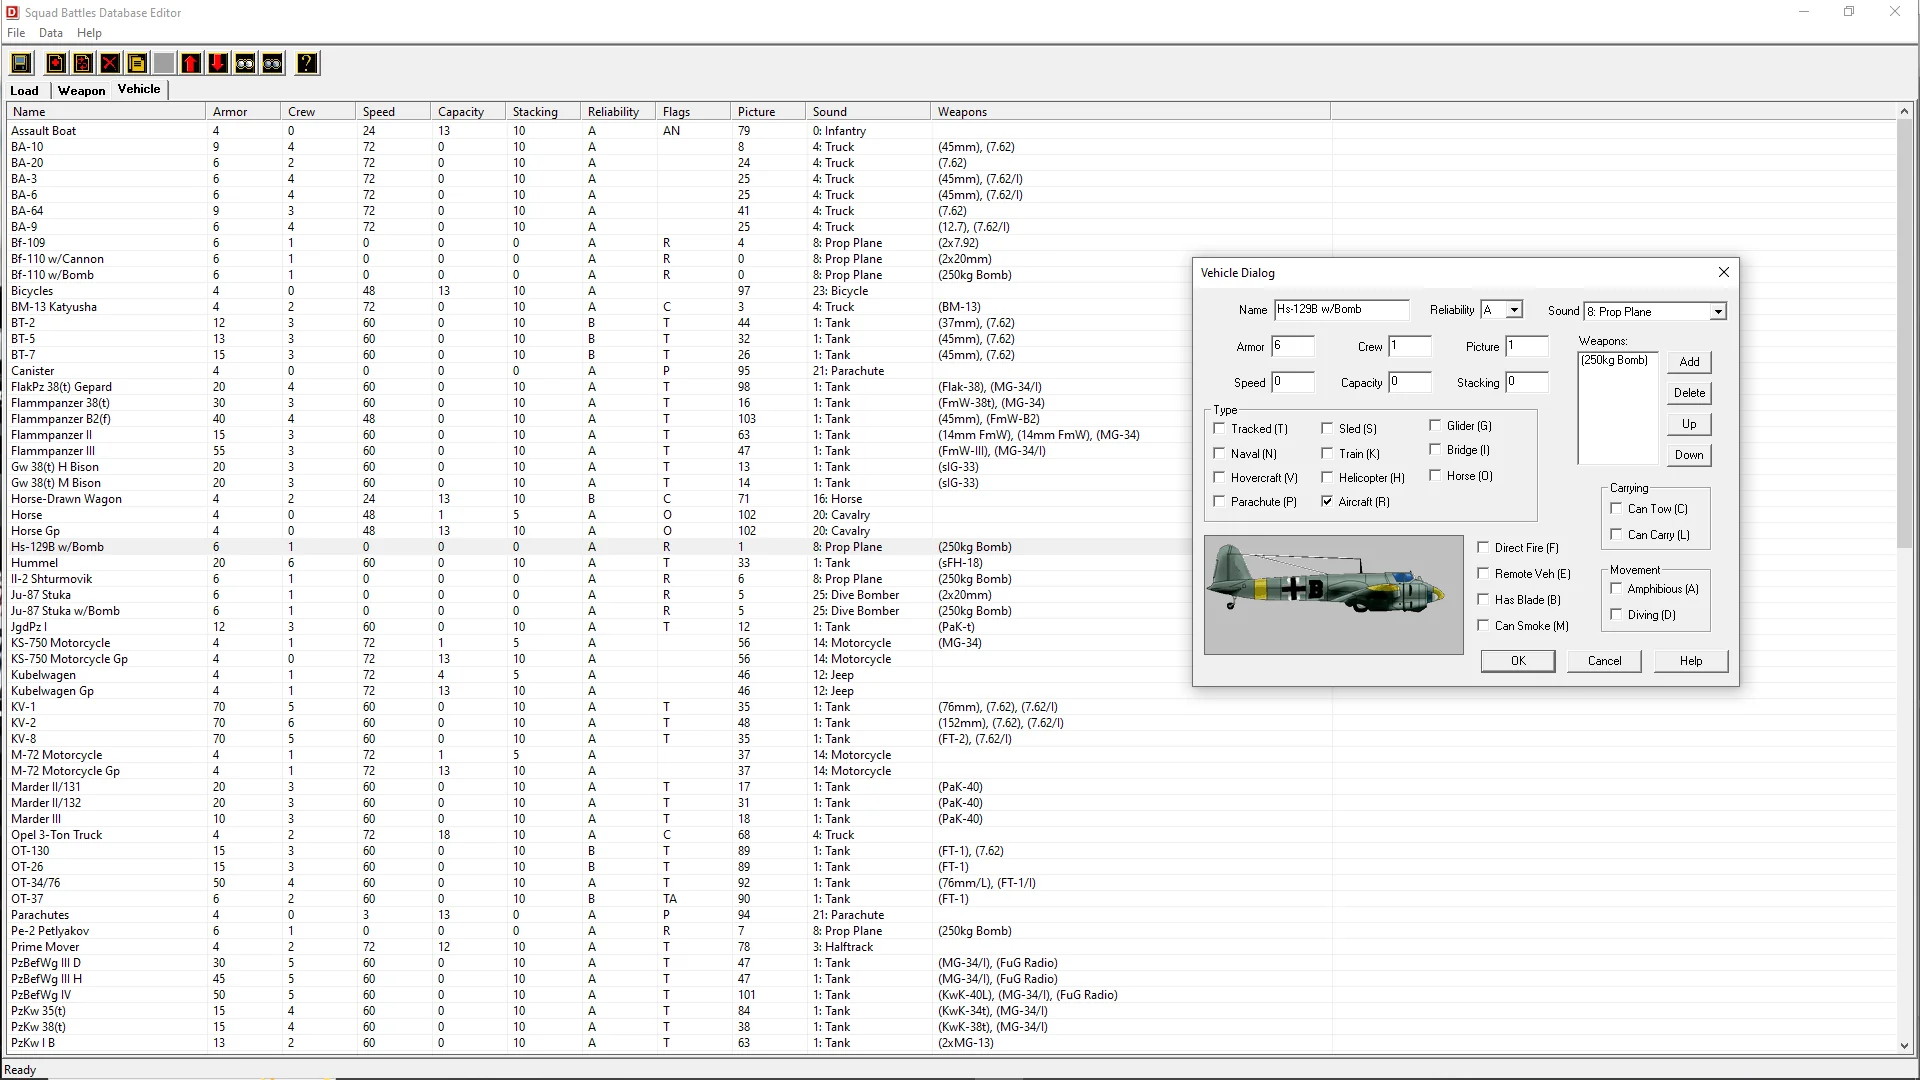Switch to the Weapon tab

[81, 90]
